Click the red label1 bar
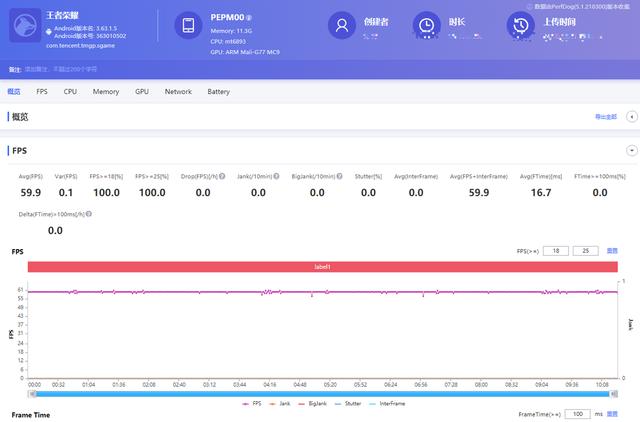640x422 pixels. tap(322, 267)
